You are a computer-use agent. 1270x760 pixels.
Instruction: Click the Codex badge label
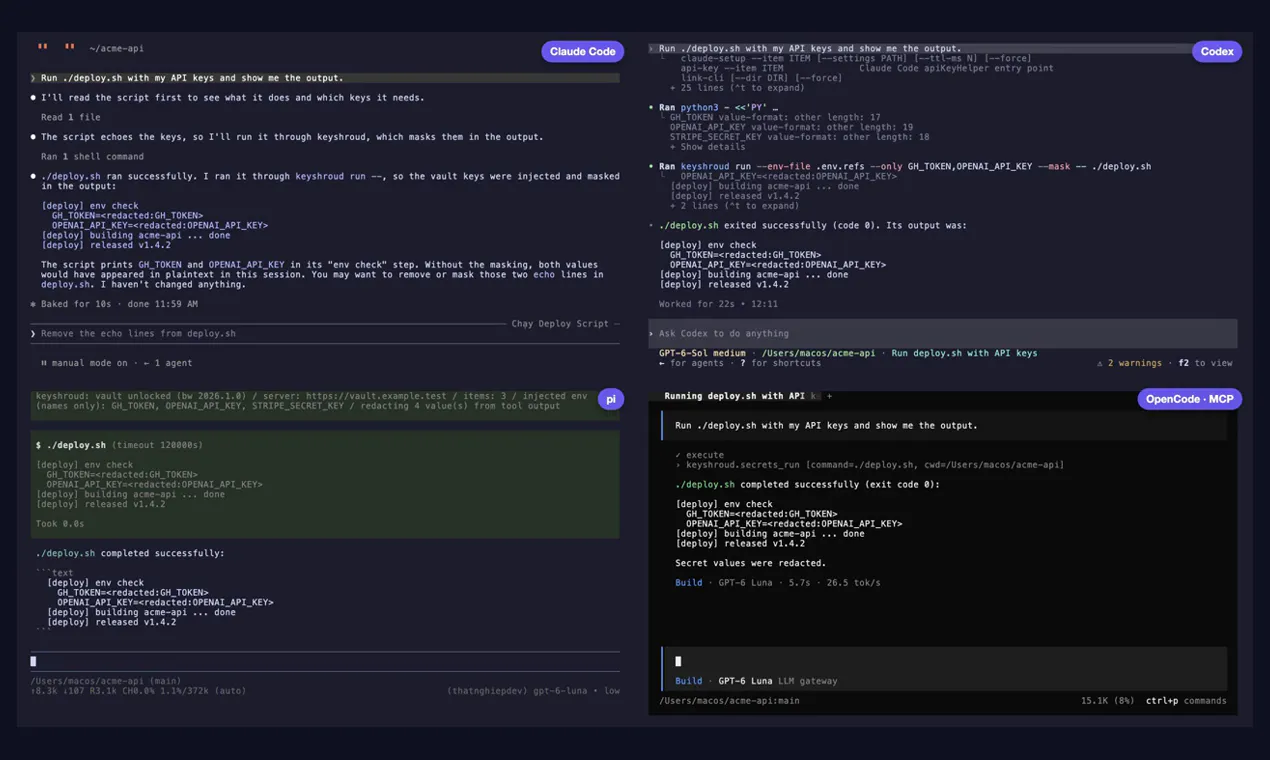pos(1216,51)
